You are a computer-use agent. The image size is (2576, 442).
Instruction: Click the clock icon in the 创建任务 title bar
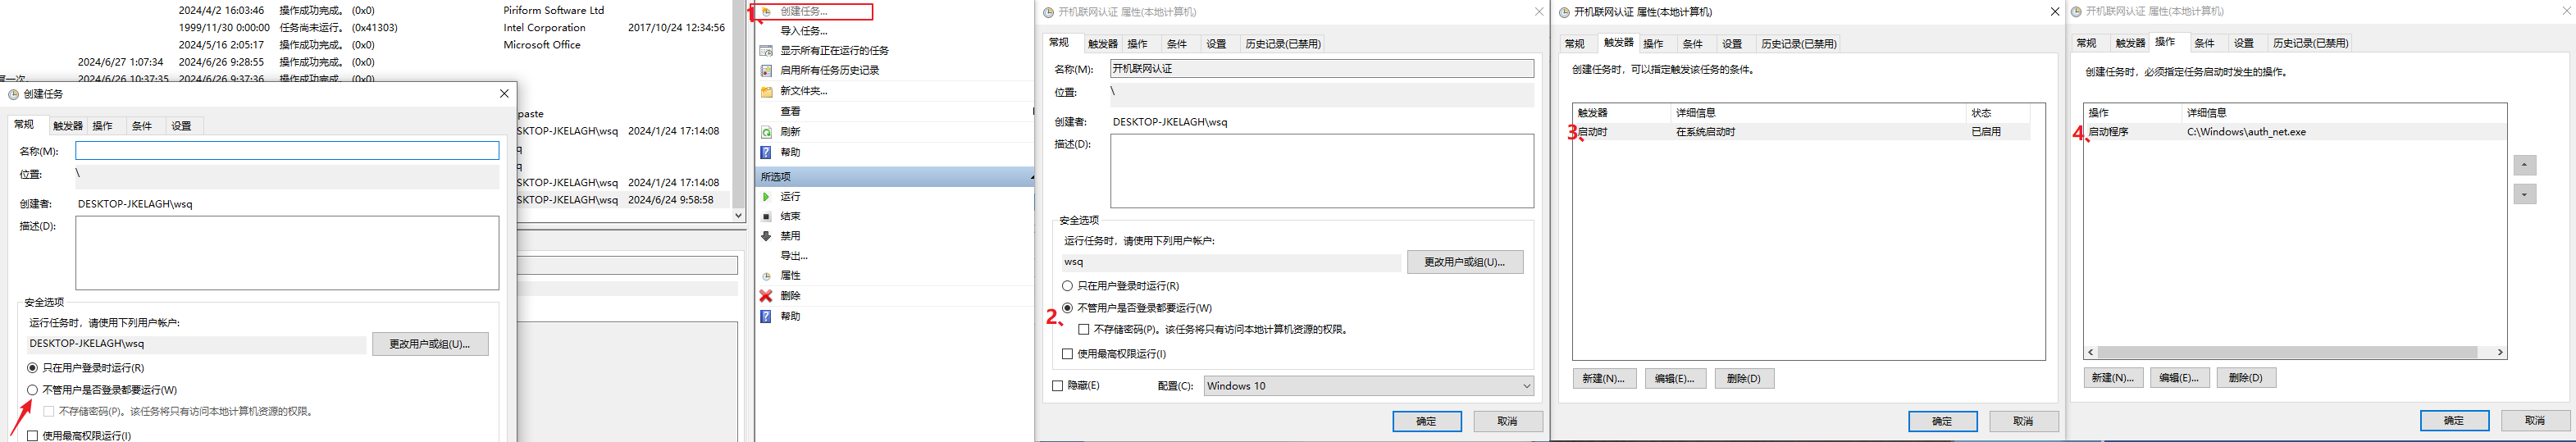[14, 94]
